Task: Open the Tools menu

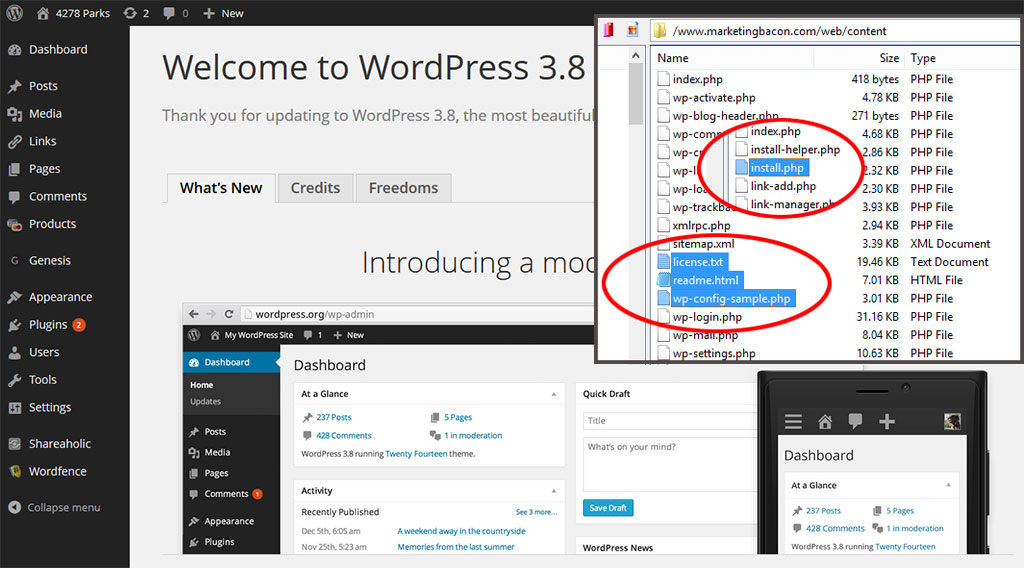Action: click(x=42, y=379)
